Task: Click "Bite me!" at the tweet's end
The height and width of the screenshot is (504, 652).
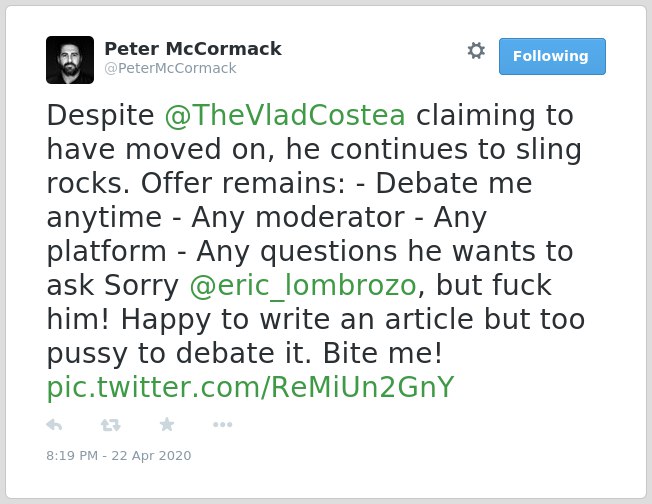Action: pos(383,353)
